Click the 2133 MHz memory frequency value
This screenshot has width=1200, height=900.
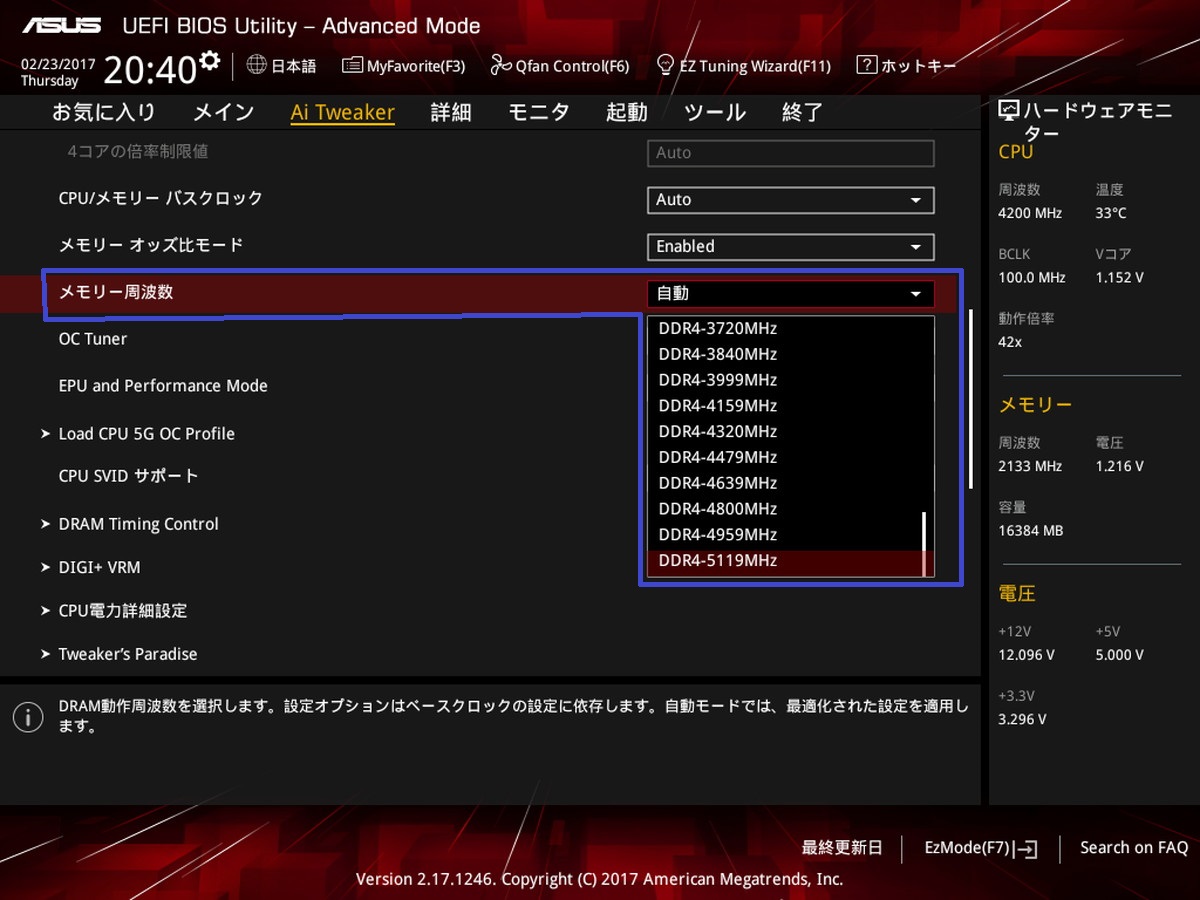point(1030,466)
